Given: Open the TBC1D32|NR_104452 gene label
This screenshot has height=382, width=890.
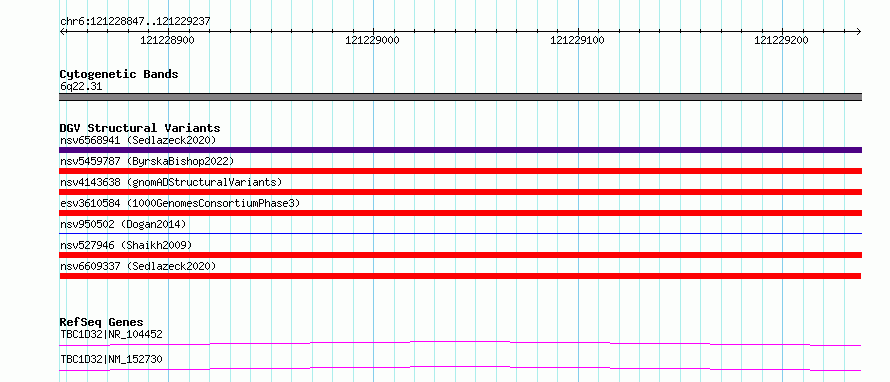Looking at the screenshot, I should point(111,334).
